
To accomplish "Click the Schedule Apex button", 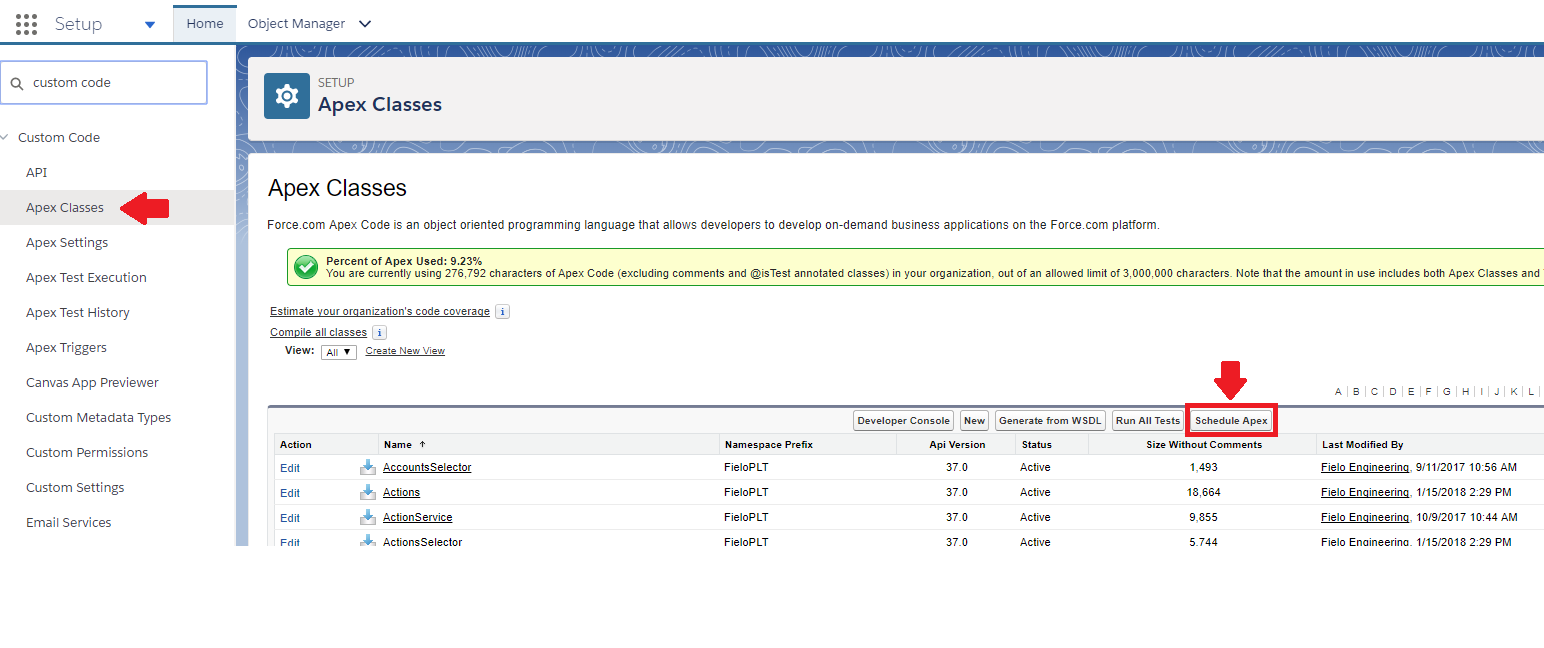I will (1231, 421).
